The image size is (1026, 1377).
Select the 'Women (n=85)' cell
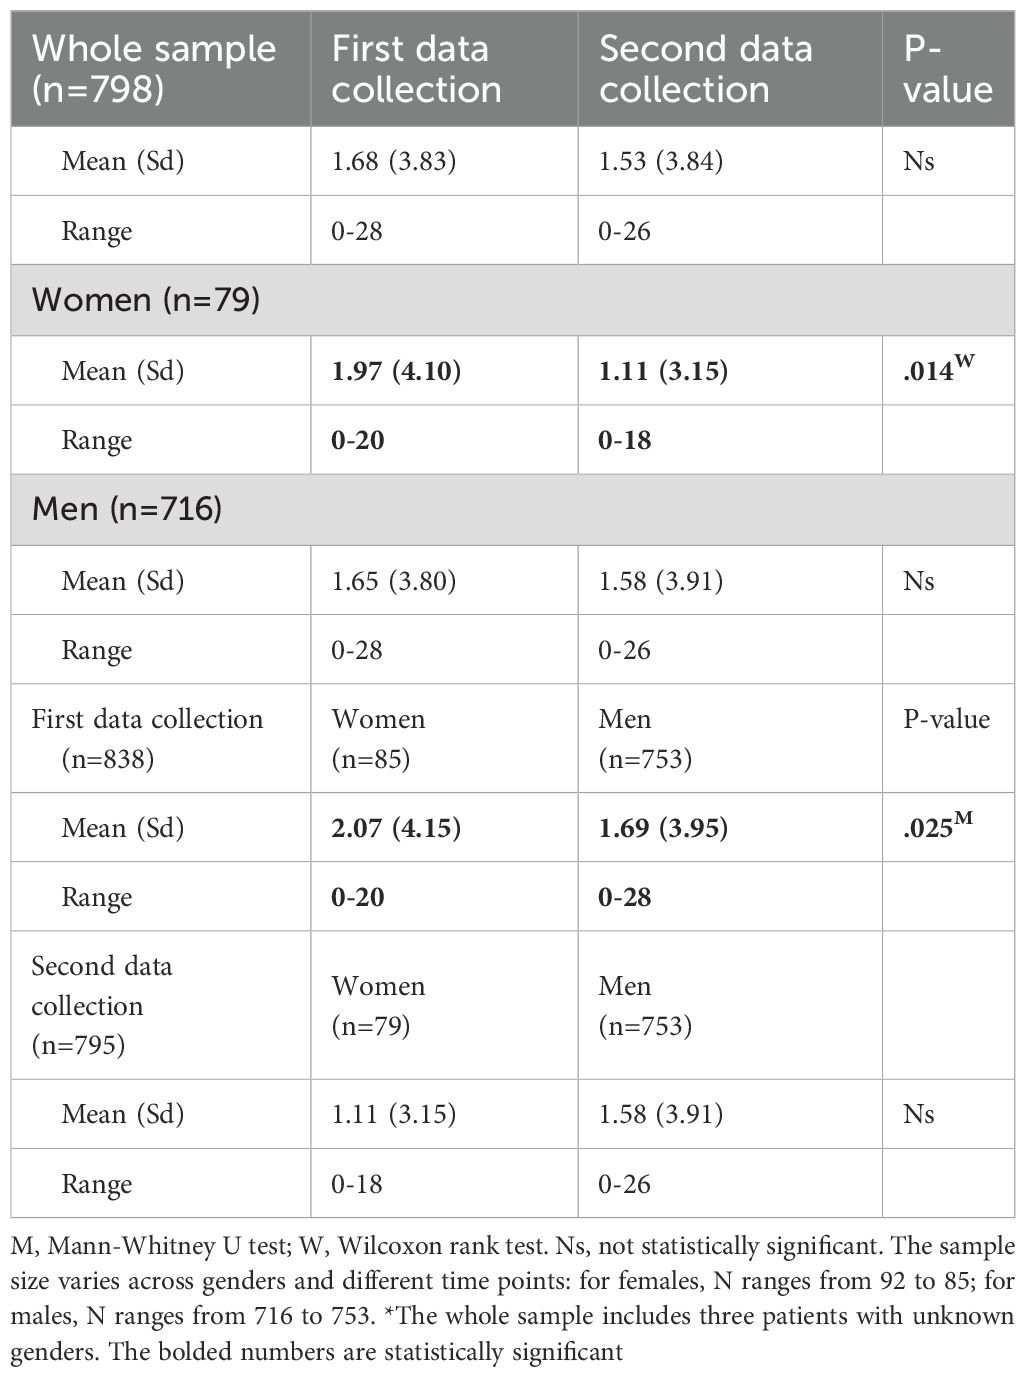378,738
